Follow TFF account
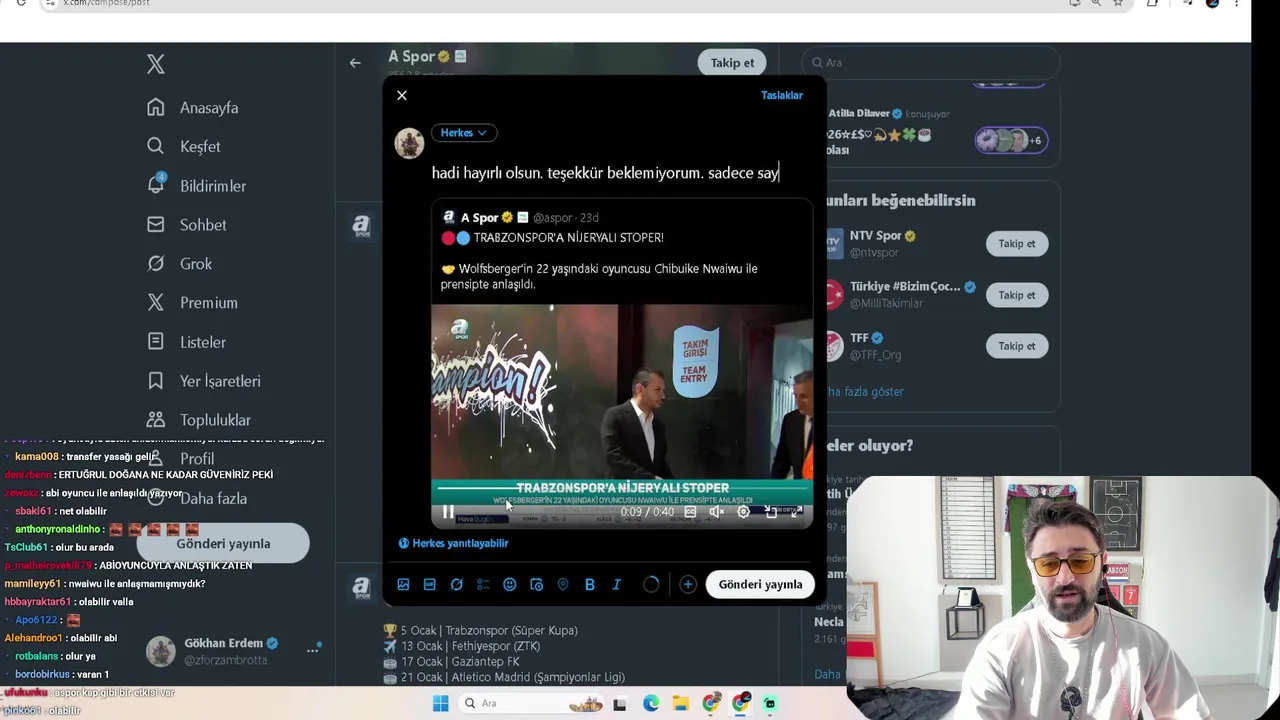This screenshot has height=720, width=1280. click(1017, 346)
